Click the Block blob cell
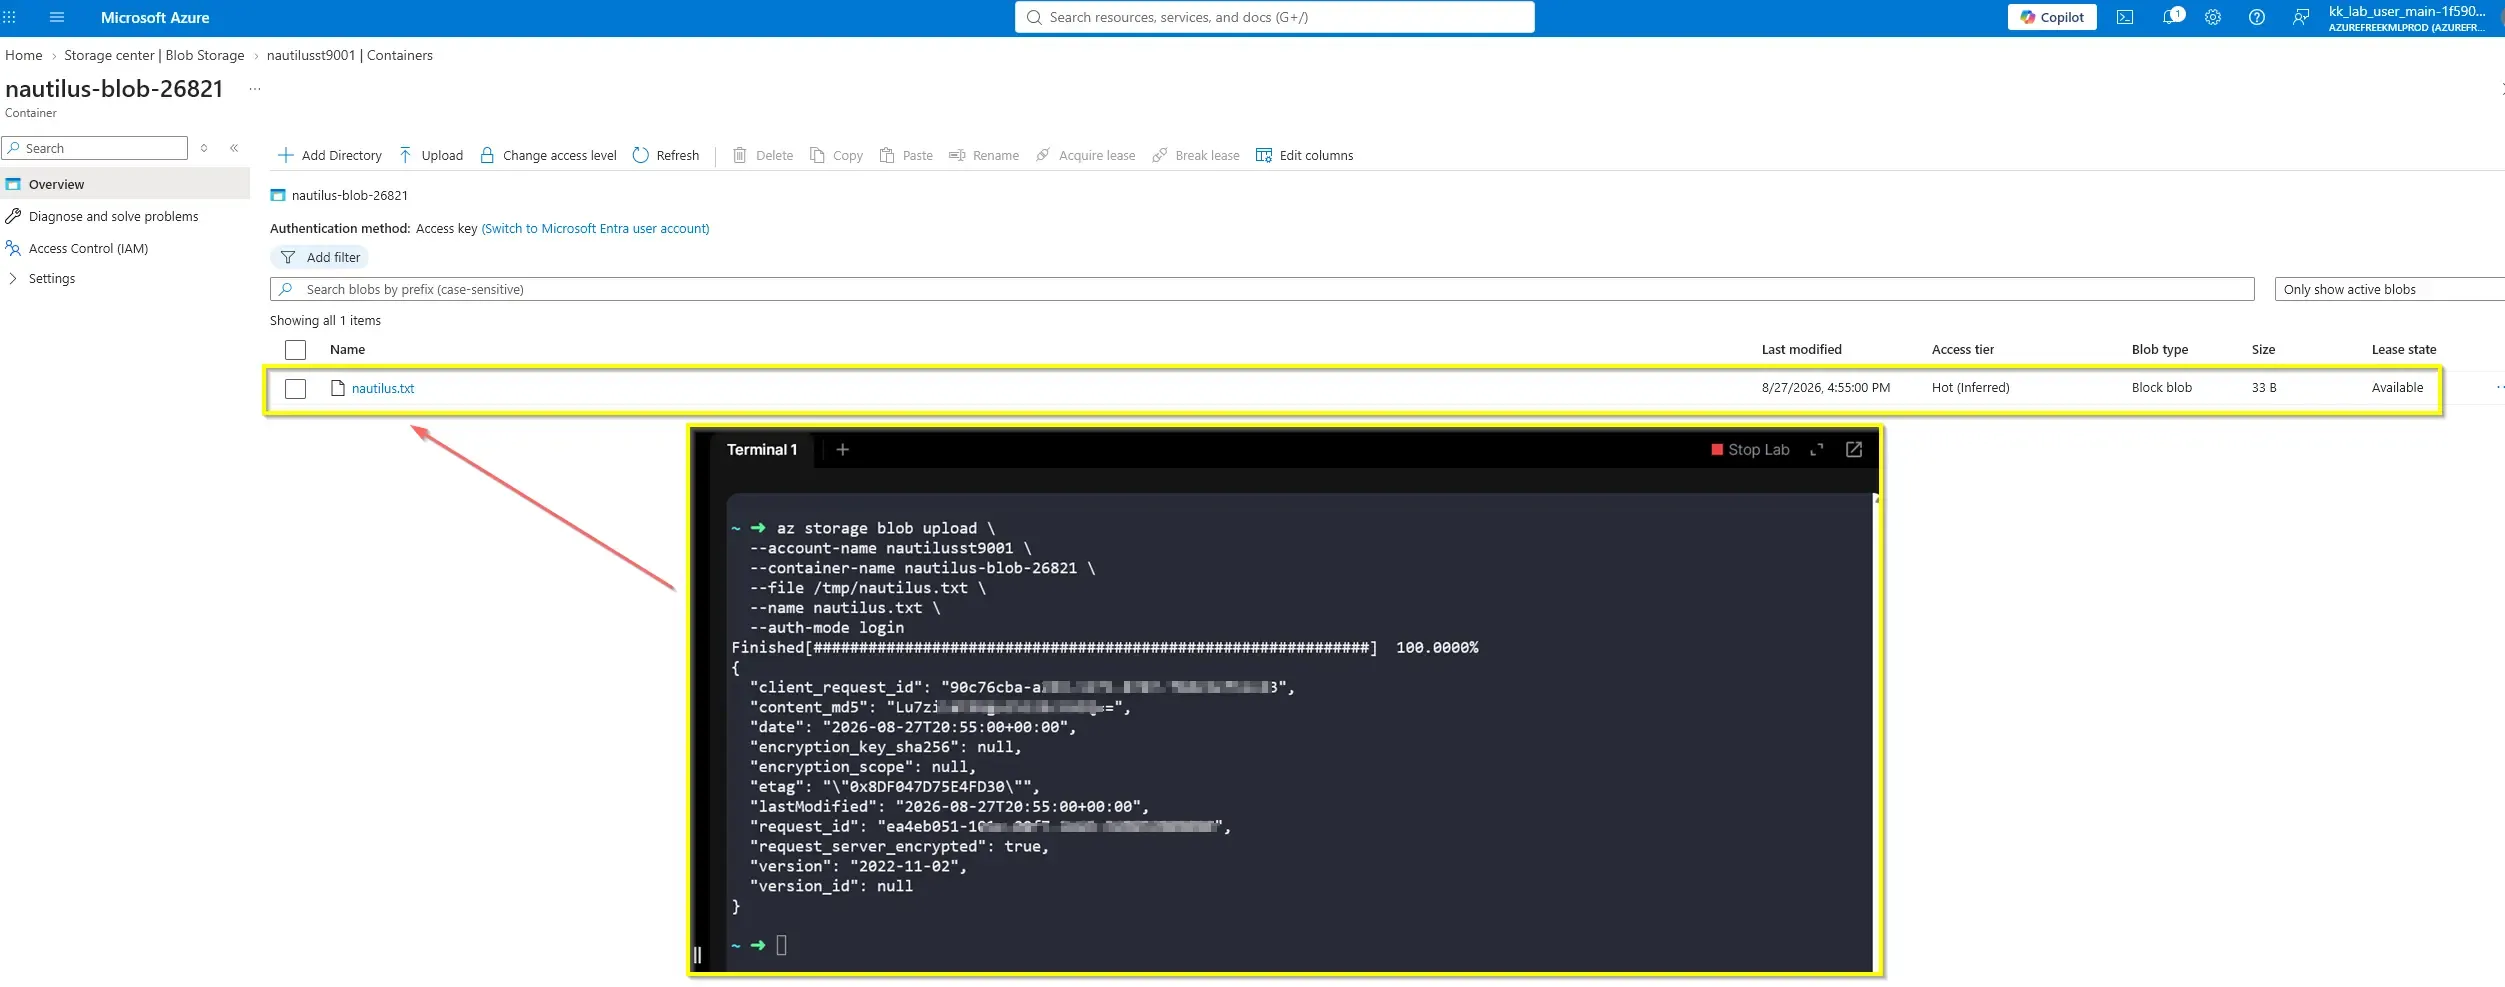The image size is (2505, 987). coord(2161,387)
